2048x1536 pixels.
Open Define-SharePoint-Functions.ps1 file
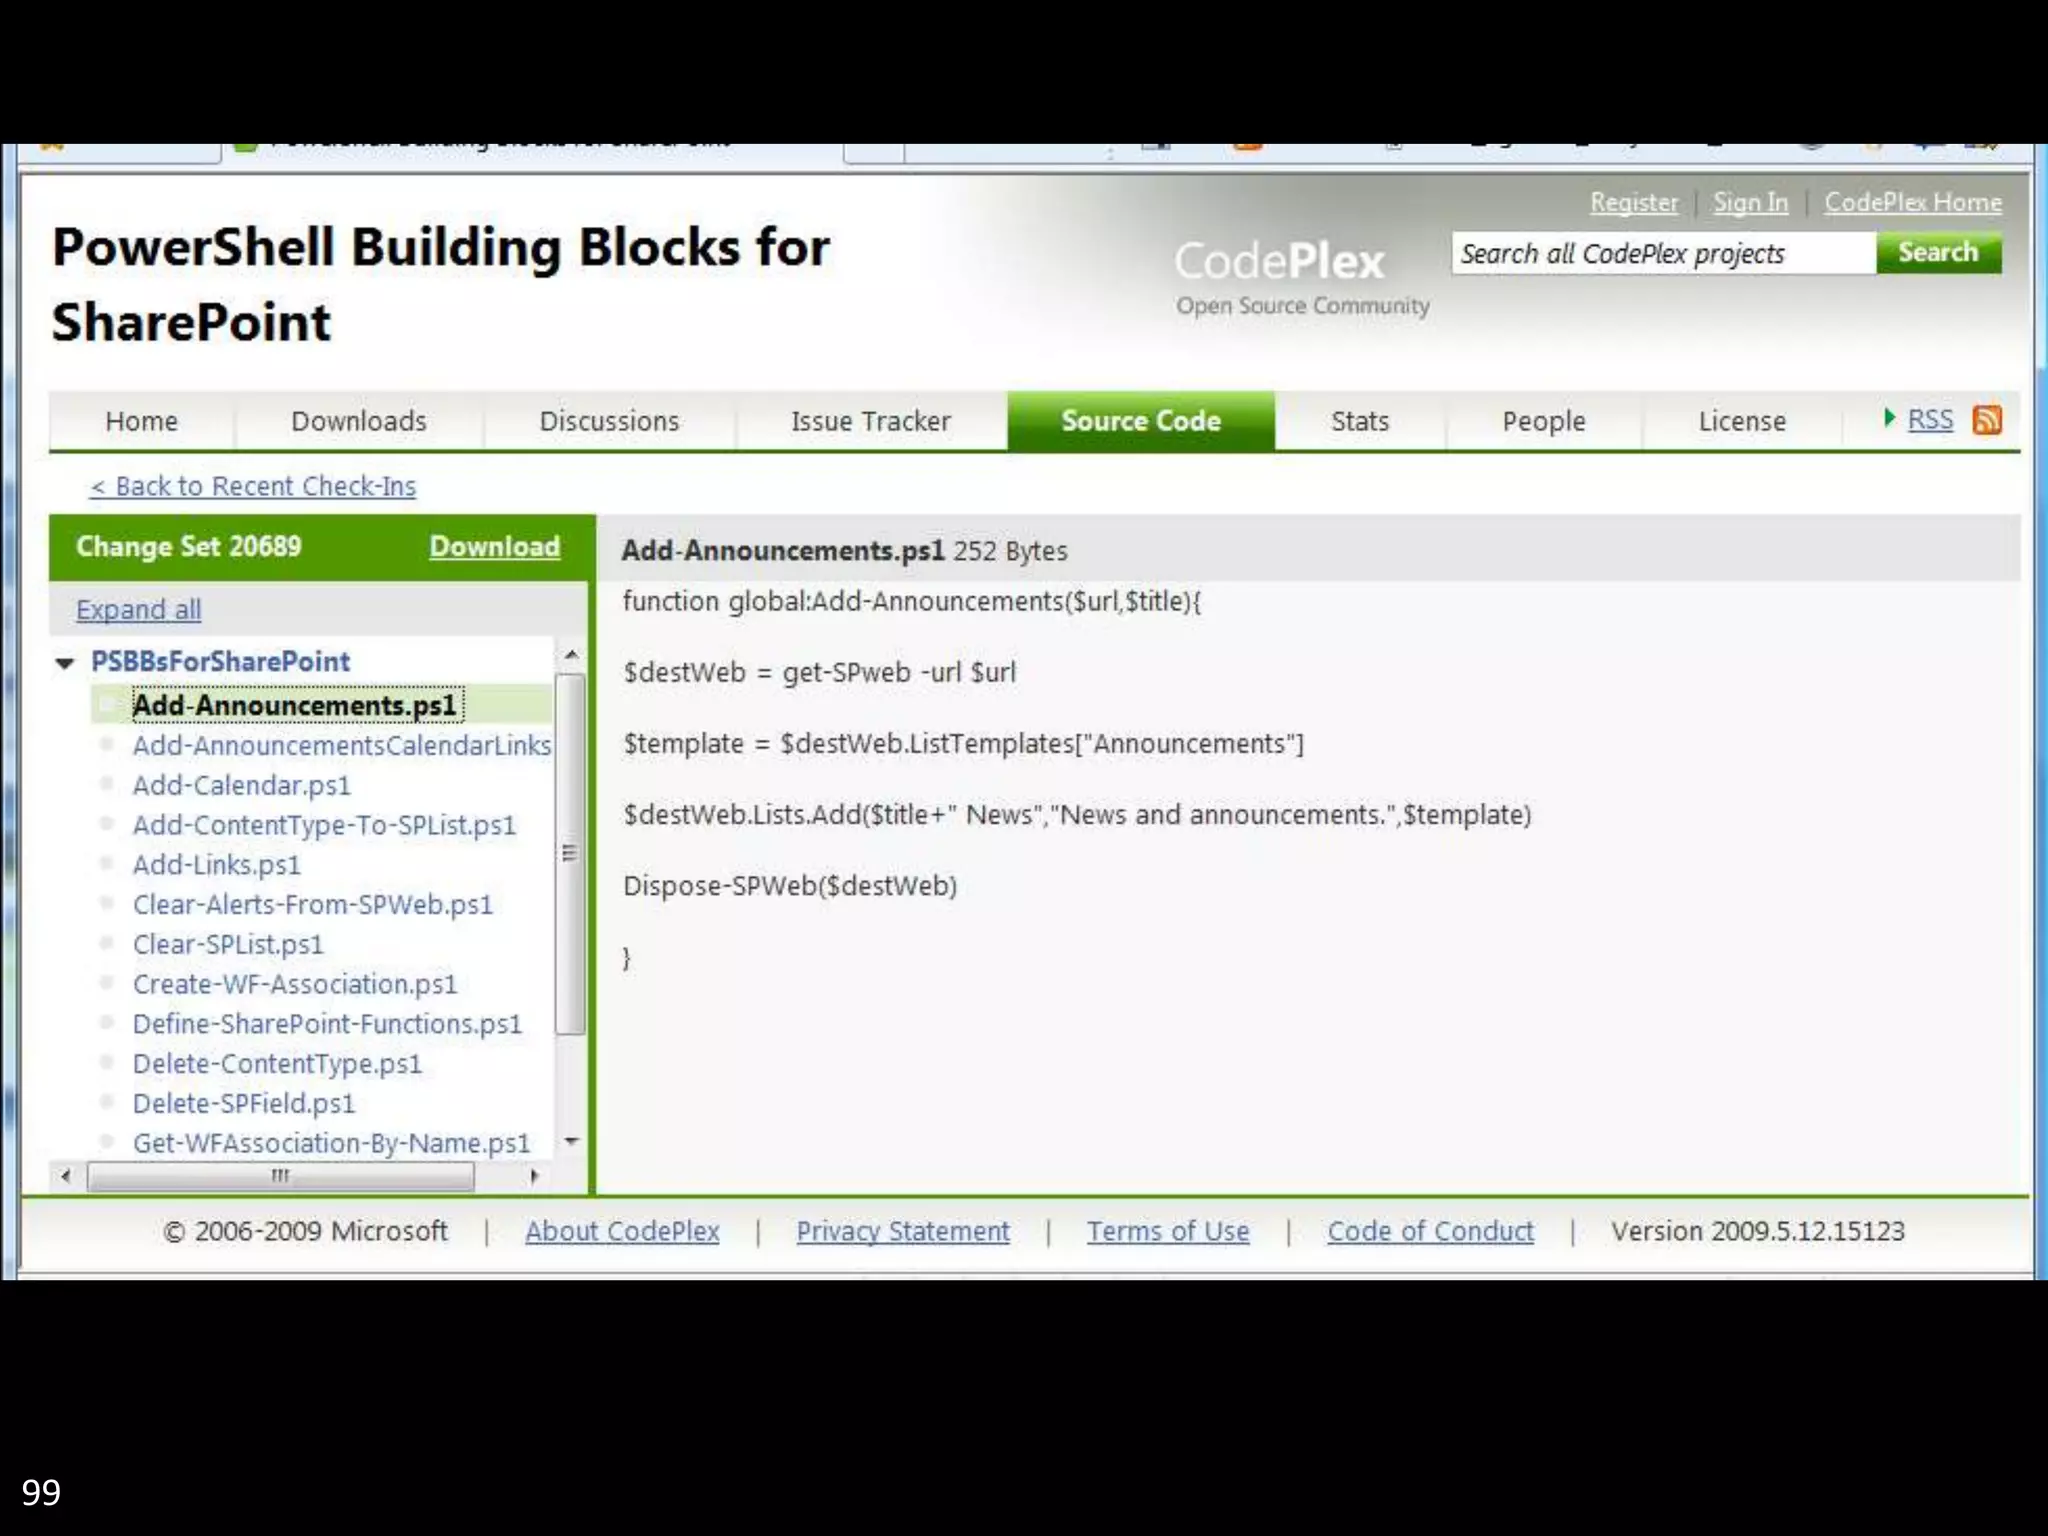[327, 1024]
